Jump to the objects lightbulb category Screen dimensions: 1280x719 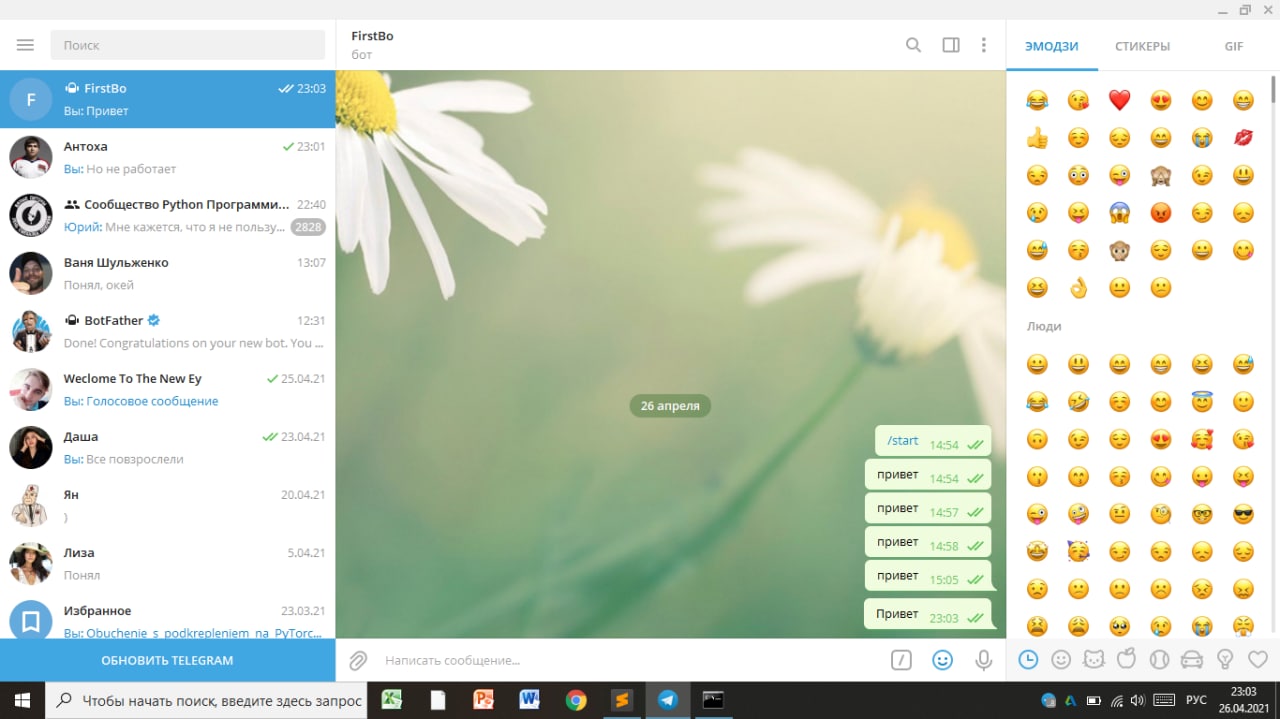[x=1224, y=659]
